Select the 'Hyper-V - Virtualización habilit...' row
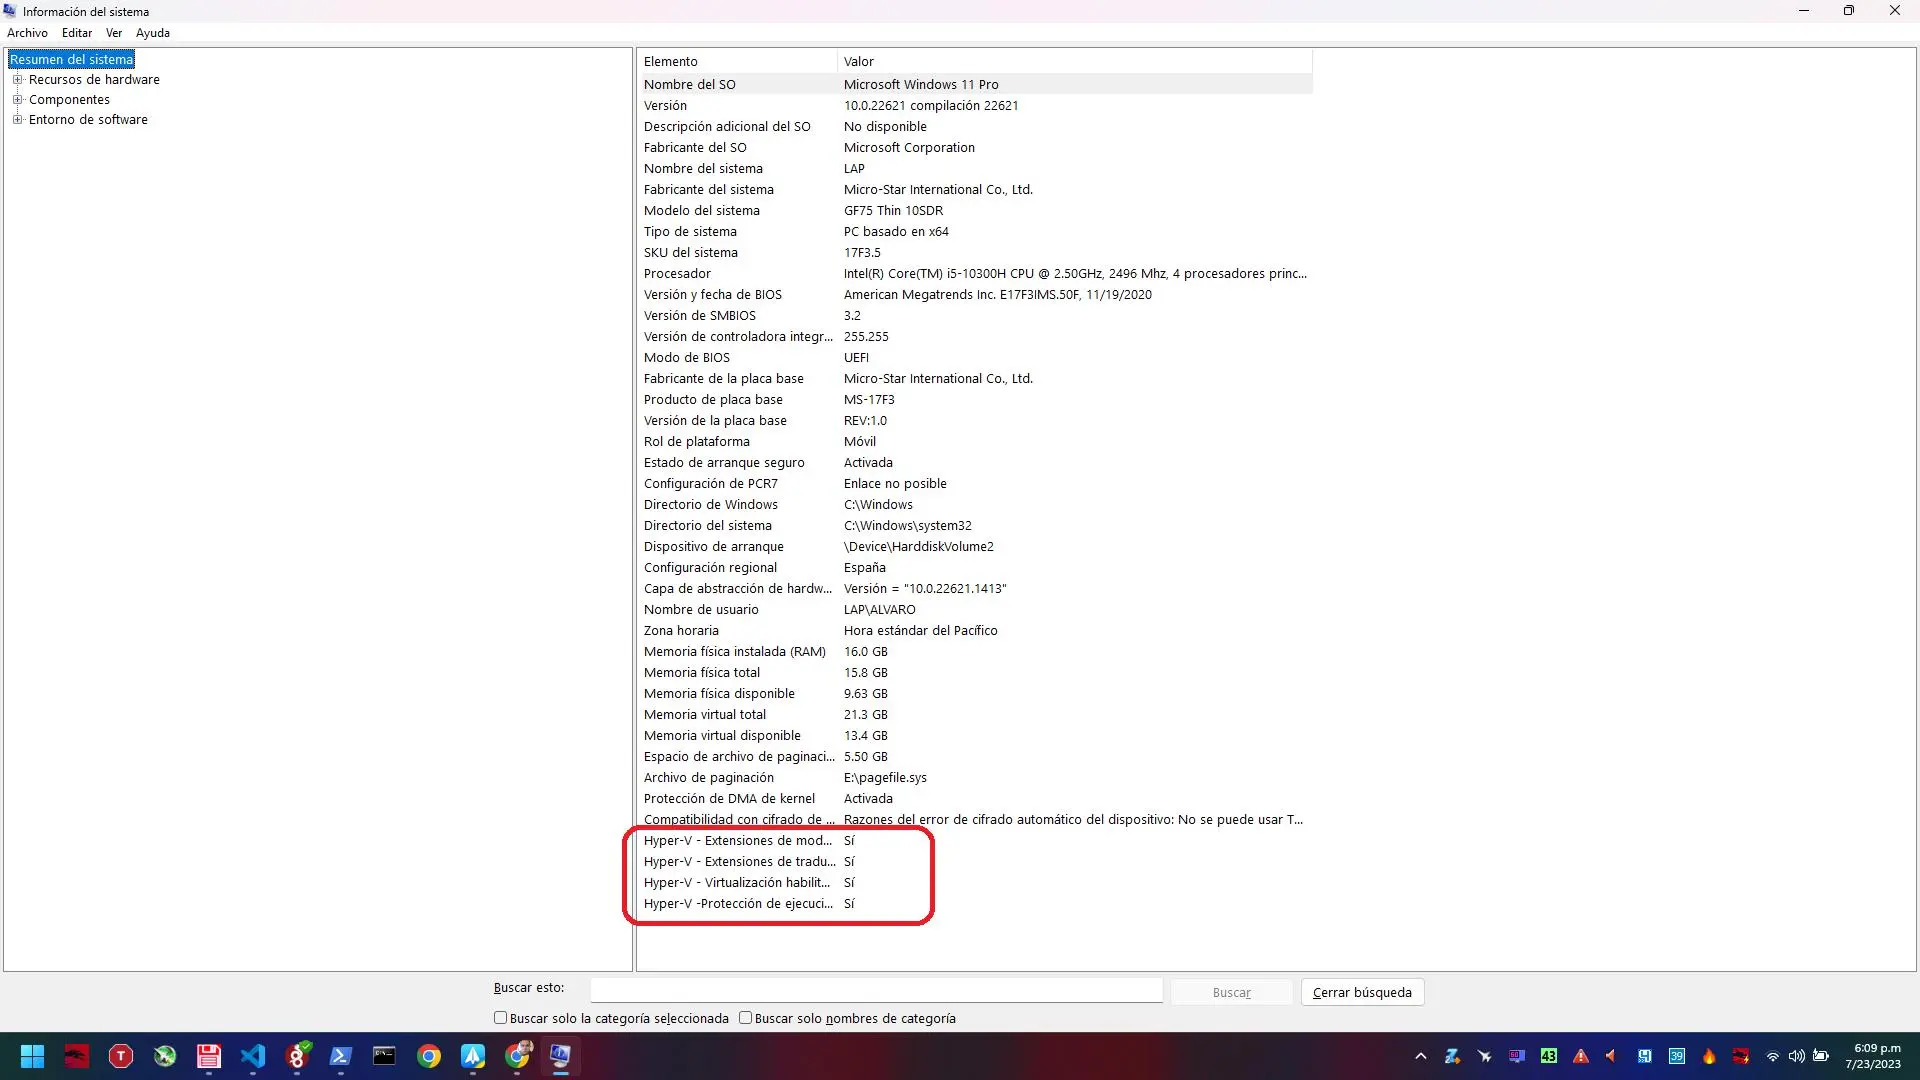 [x=975, y=883]
